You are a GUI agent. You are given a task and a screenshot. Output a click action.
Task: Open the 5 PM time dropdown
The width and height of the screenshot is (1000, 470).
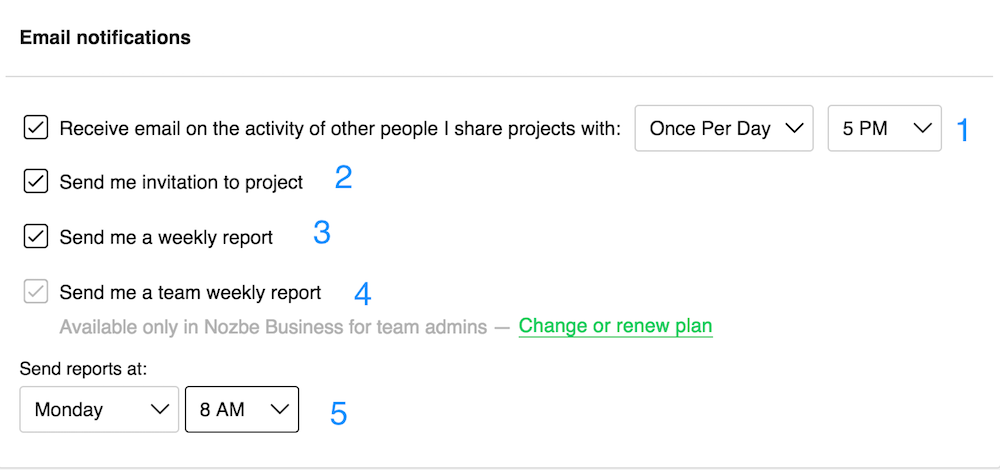[885, 128]
